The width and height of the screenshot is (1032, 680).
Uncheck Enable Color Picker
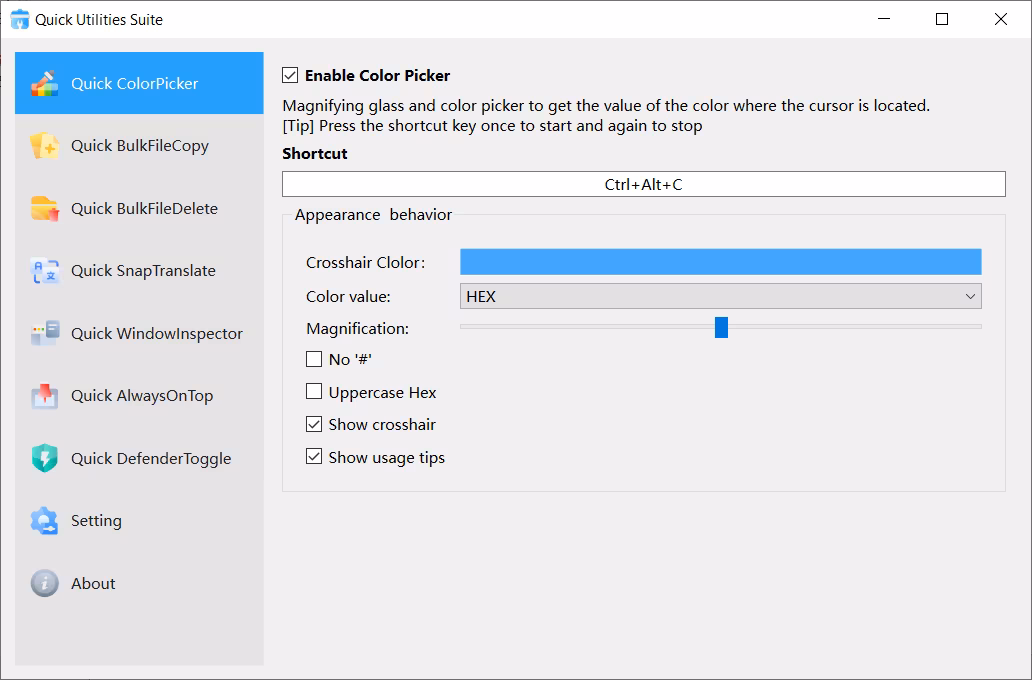pos(289,75)
